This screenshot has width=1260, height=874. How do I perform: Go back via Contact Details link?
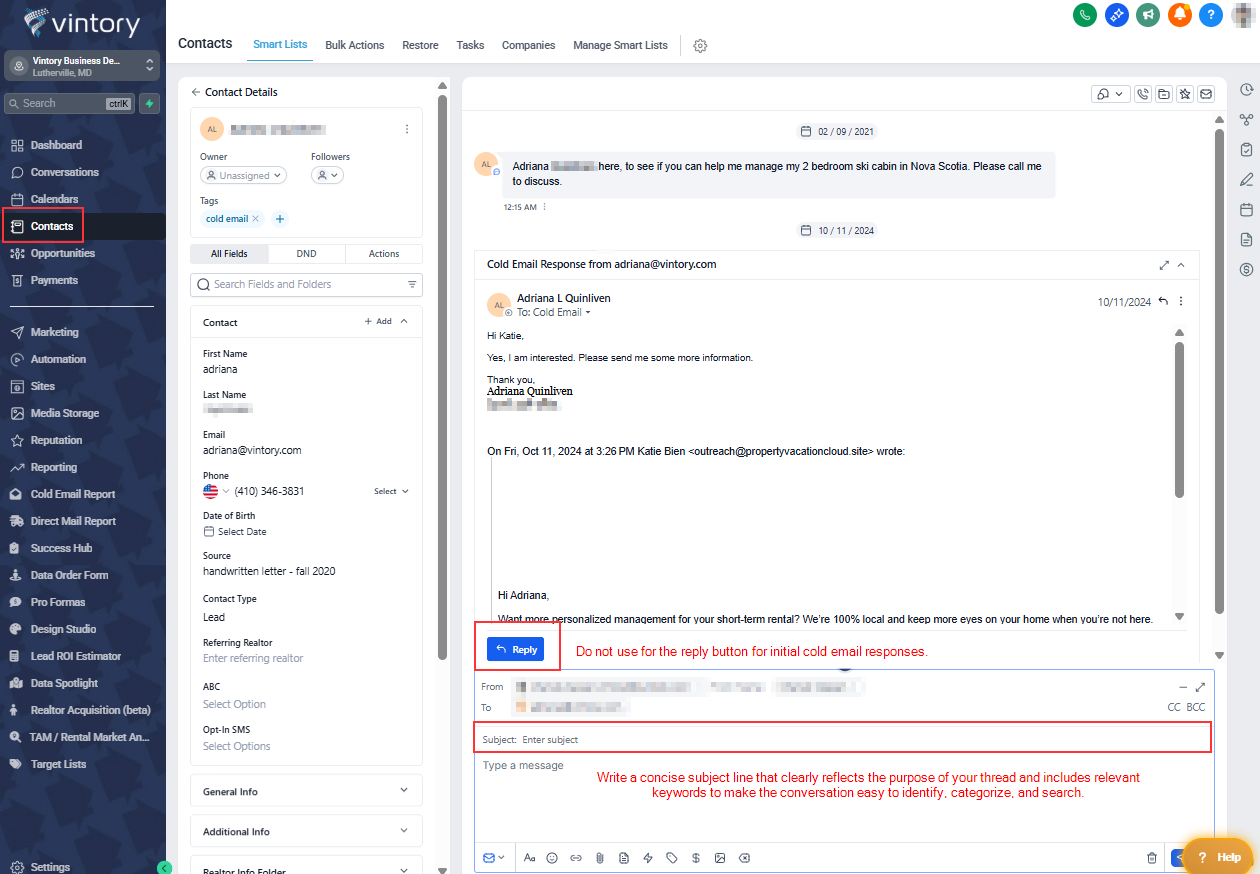click(234, 92)
